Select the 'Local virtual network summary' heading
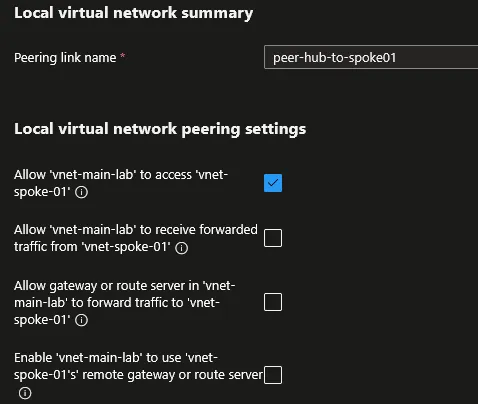The image size is (478, 404). coord(133,13)
